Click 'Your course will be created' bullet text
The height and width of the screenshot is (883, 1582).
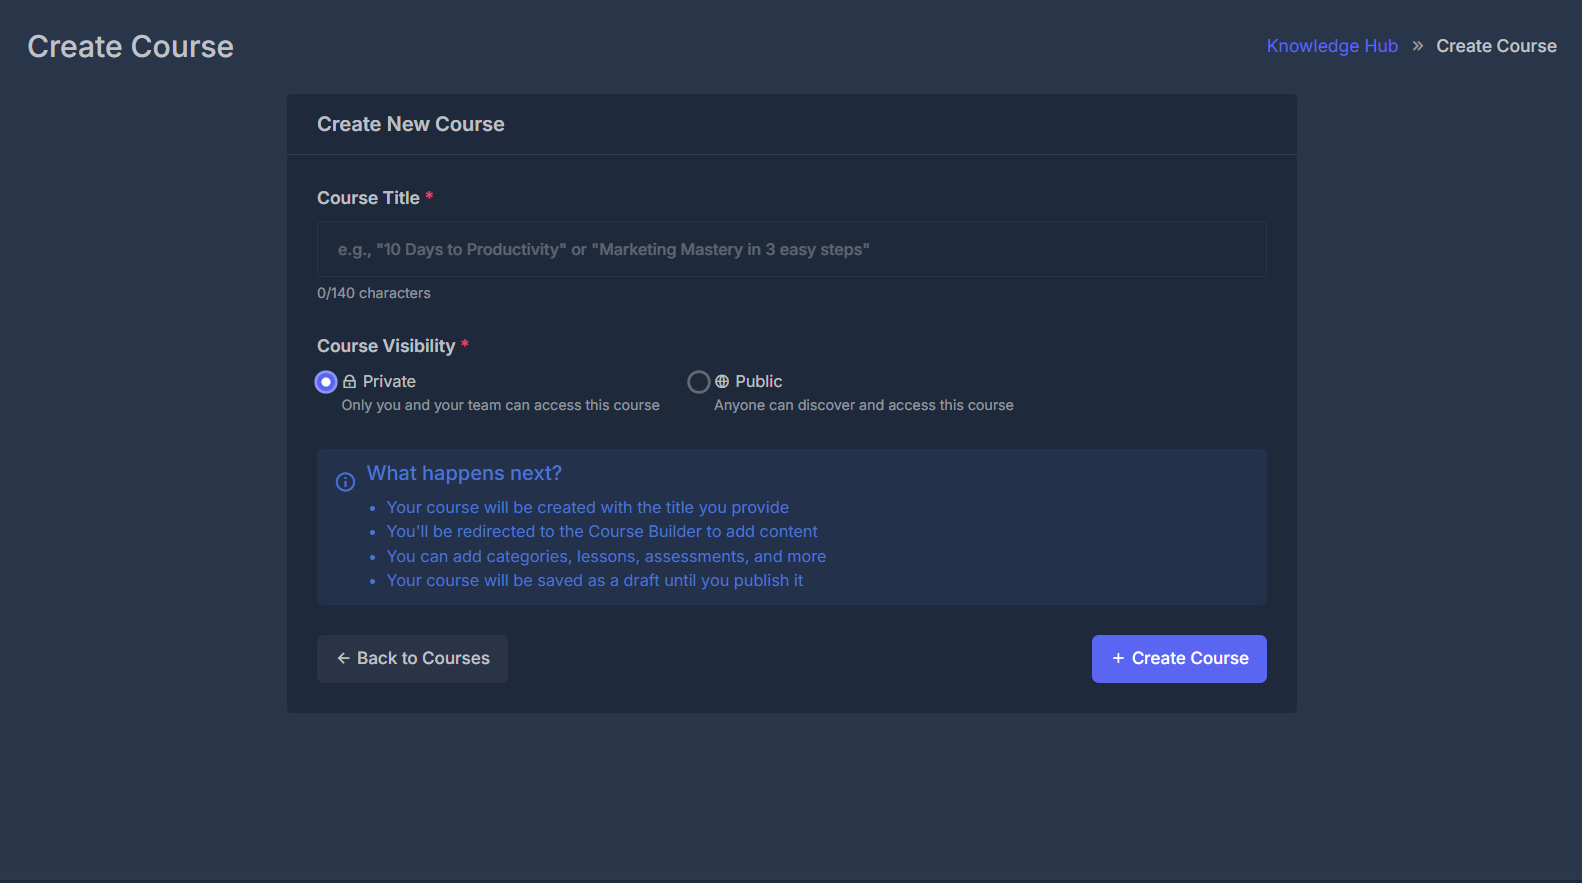(588, 508)
